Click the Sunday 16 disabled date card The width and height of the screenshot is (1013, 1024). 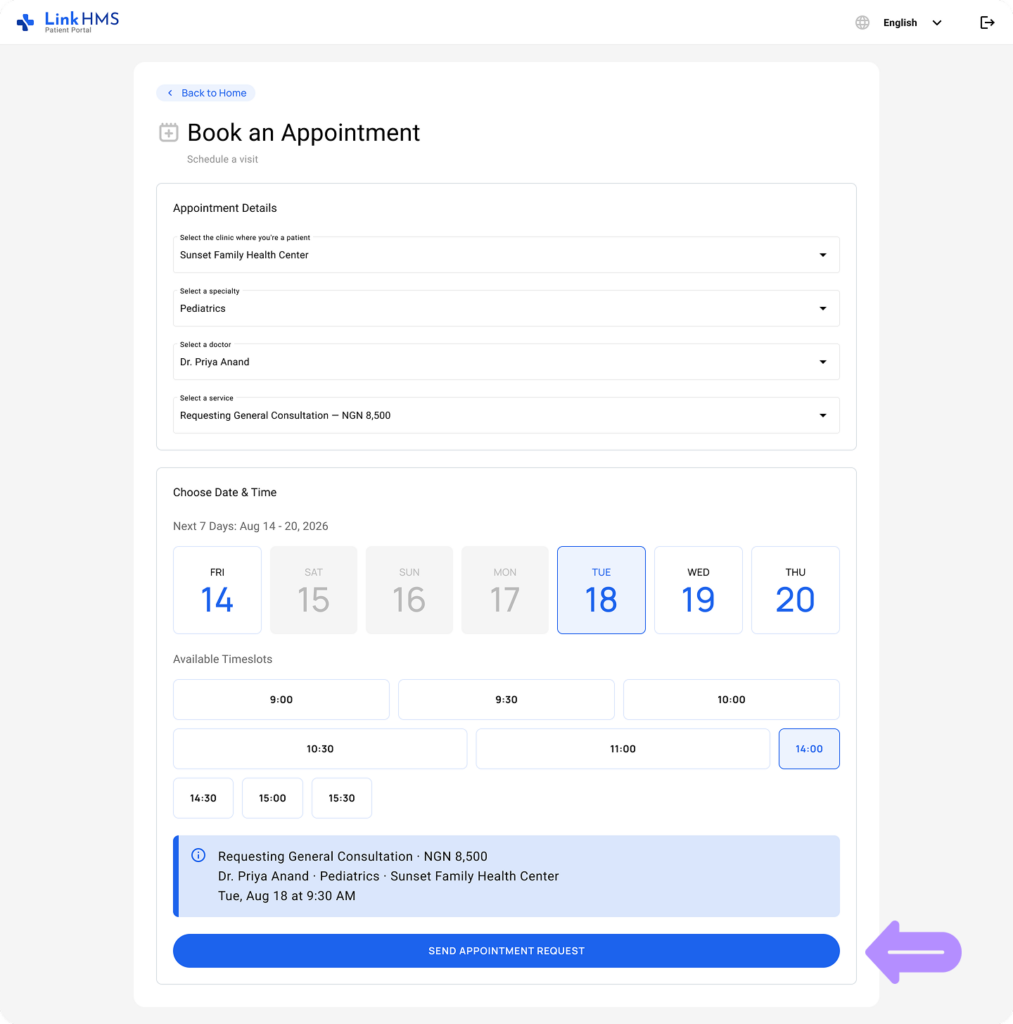(x=410, y=590)
